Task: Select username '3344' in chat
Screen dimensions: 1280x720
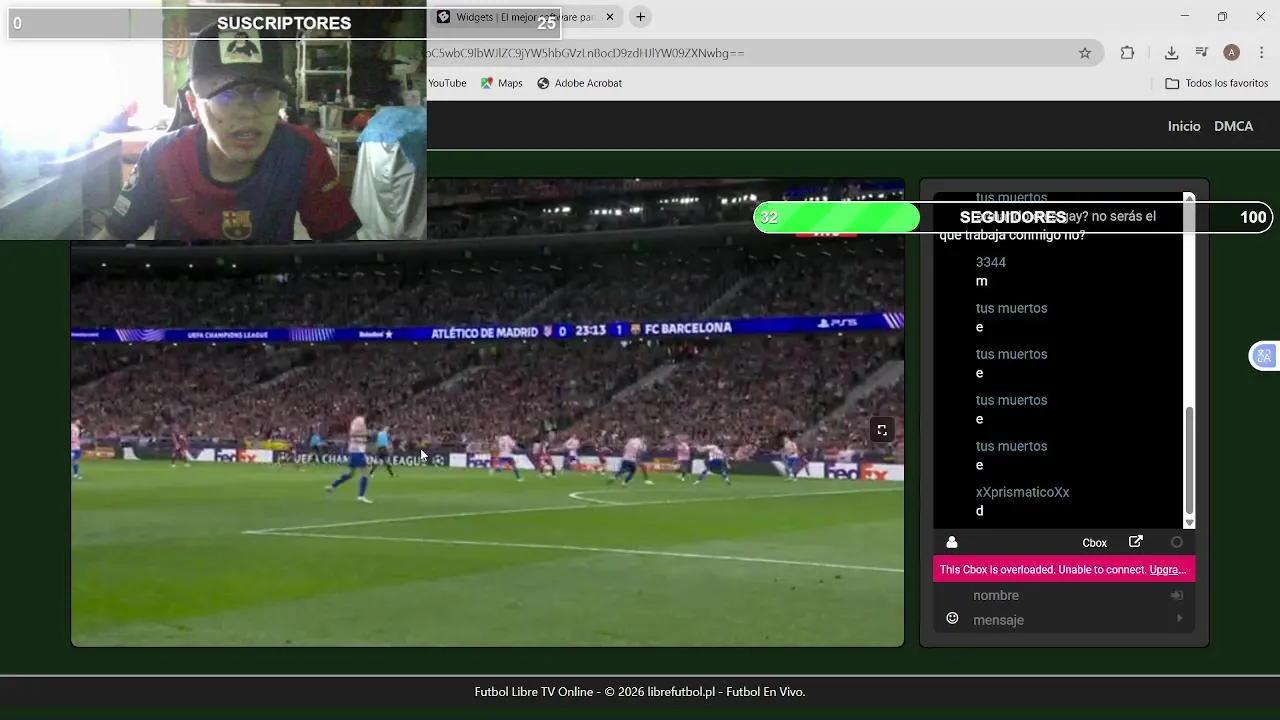Action: pos(991,262)
